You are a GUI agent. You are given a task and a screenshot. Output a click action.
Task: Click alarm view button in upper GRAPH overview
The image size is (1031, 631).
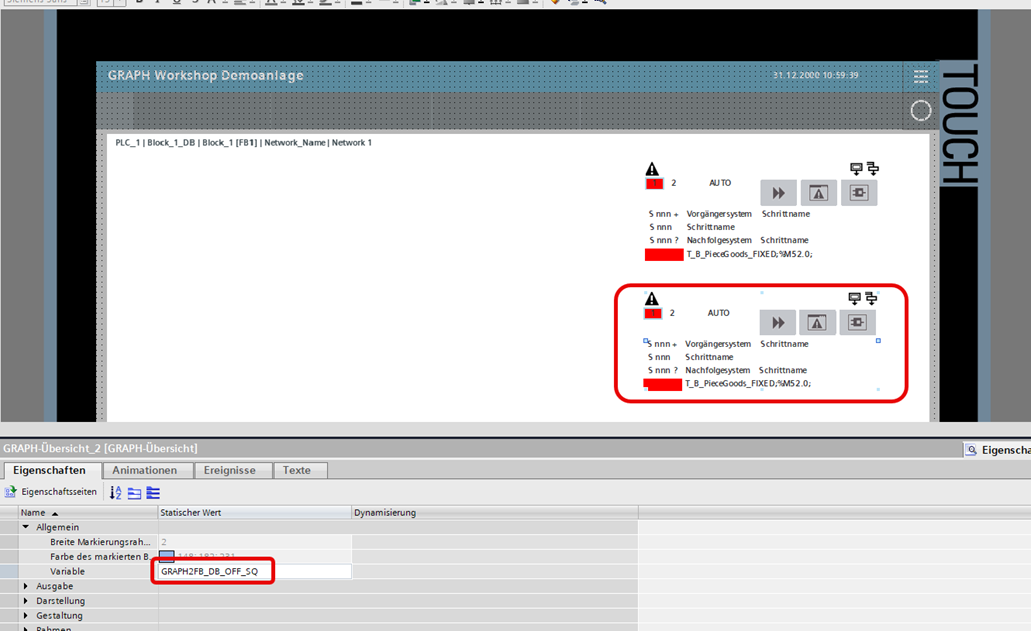pyautogui.click(x=818, y=193)
